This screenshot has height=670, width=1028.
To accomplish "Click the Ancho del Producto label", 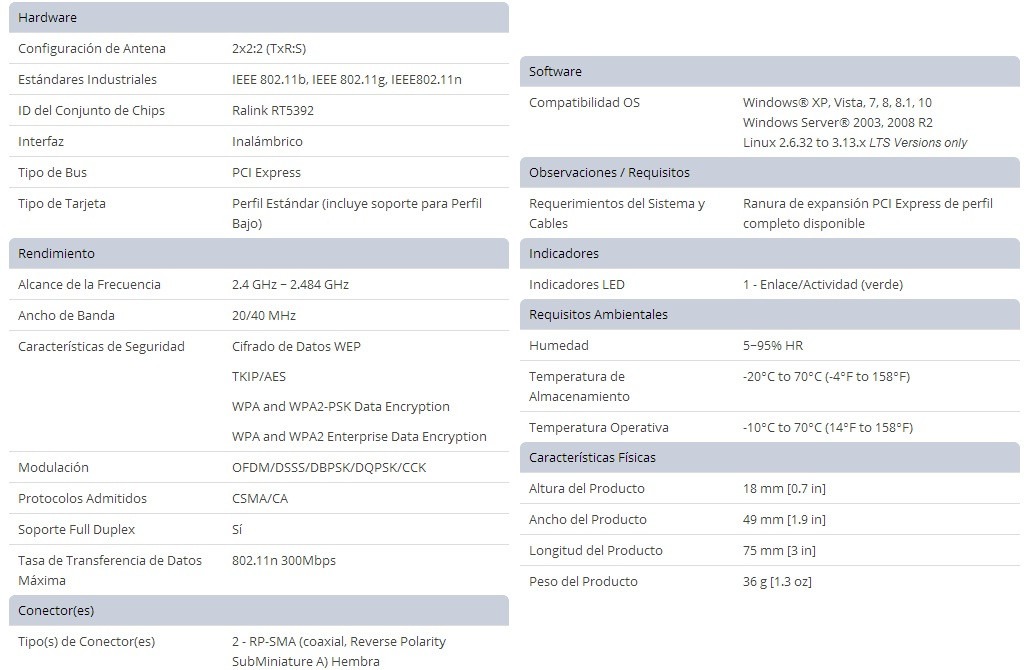I will (x=588, y=519).
